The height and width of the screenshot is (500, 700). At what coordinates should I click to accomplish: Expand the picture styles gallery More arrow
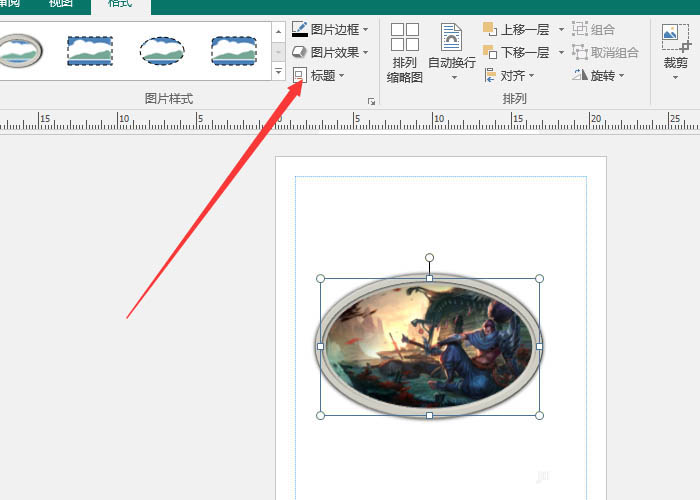tap(278, 71)
